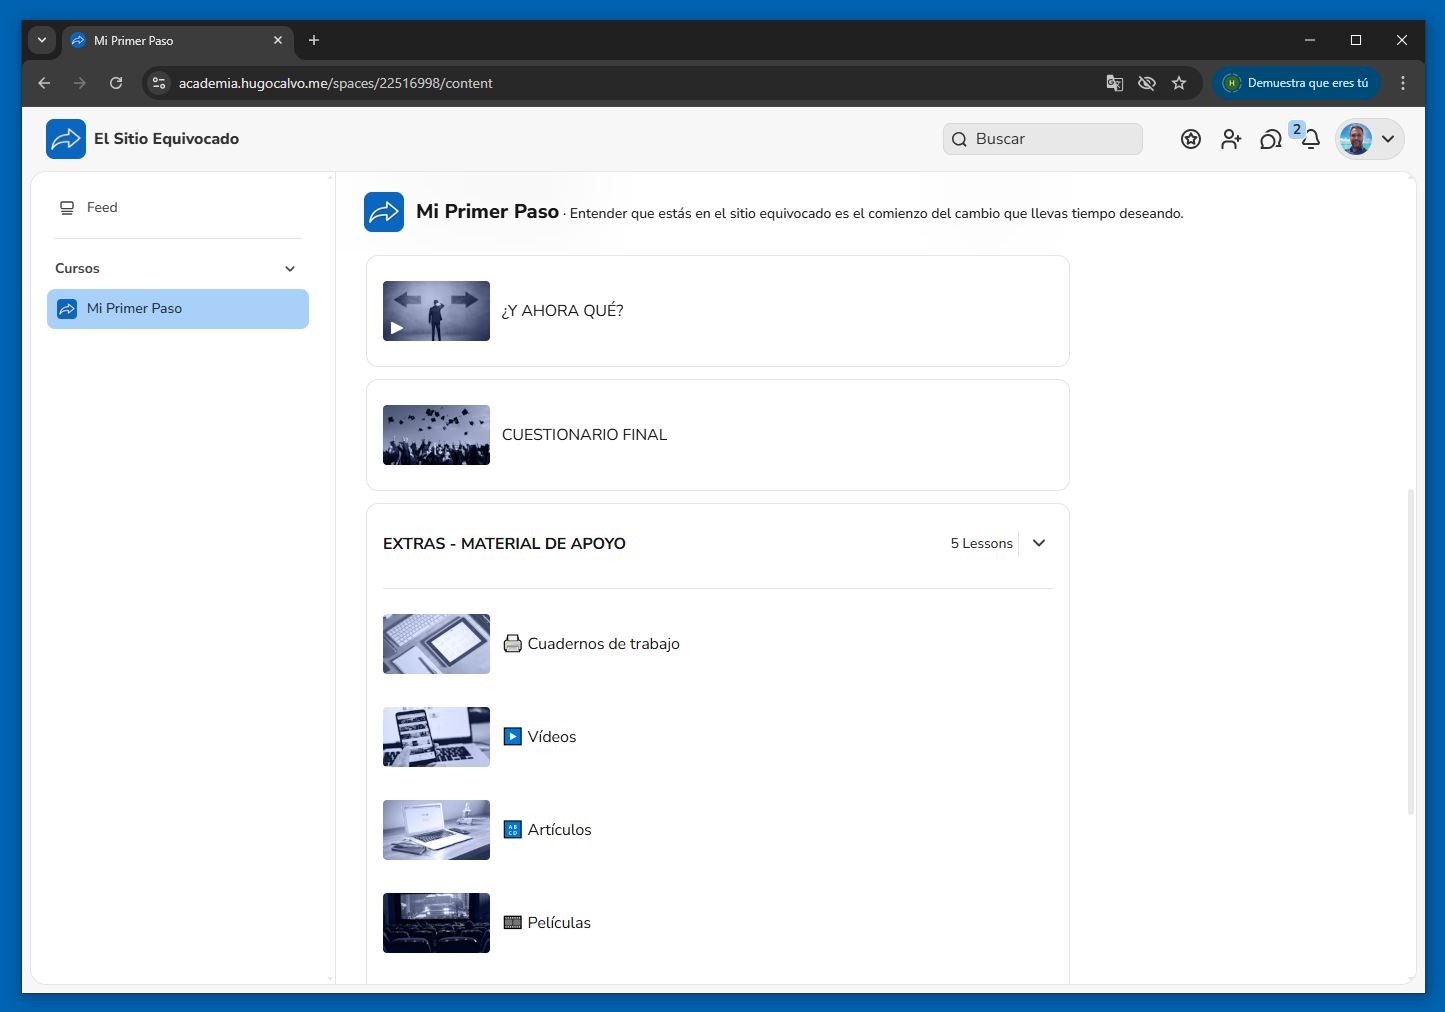The width and height of the screenshot is (1445, 1012).
Task: Select the Mi Primer Paso browser tab
Action: click(x=178, y=40)
